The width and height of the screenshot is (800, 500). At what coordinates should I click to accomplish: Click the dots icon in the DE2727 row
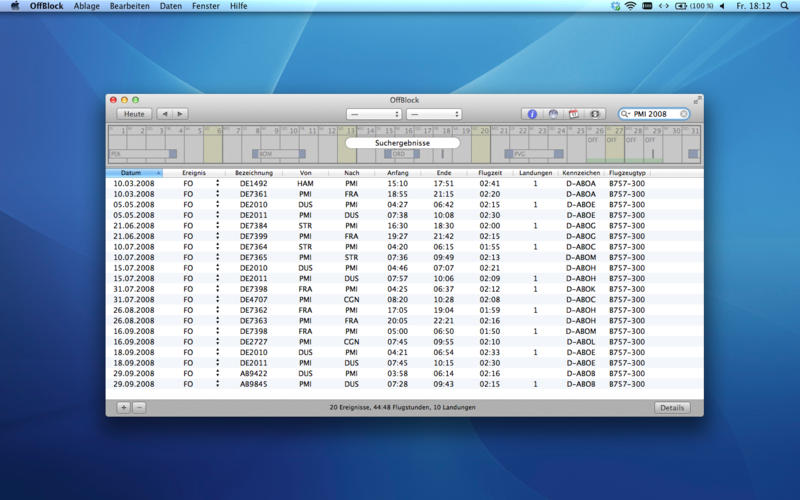coord(217,342)
